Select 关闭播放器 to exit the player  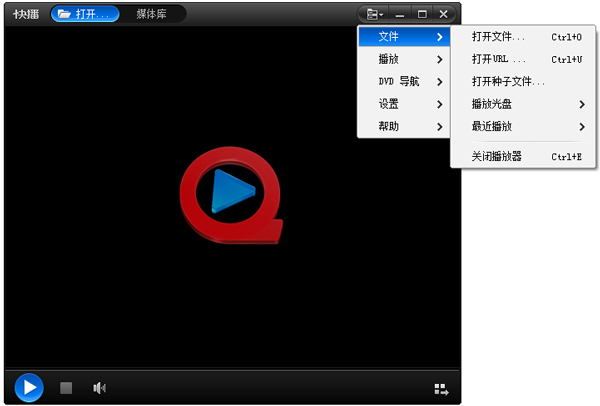pyautogui.click(x=523, y=157)
